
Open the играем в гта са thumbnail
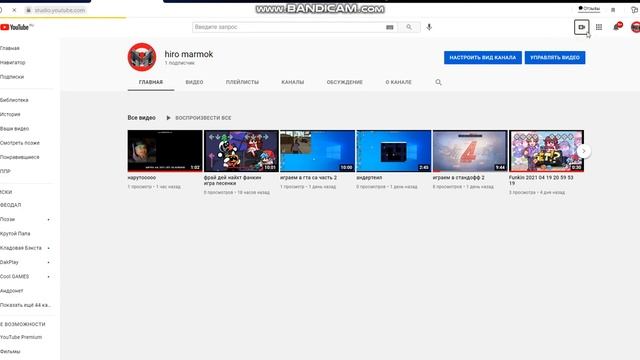point(317,151)
